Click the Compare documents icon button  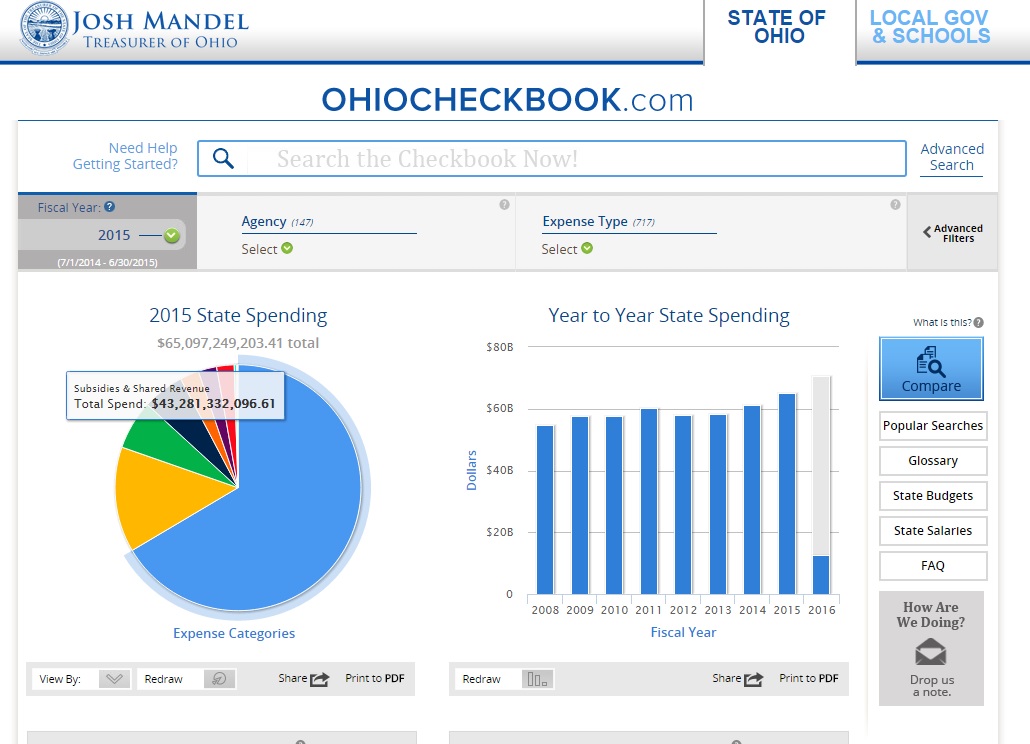click(931, 368)
